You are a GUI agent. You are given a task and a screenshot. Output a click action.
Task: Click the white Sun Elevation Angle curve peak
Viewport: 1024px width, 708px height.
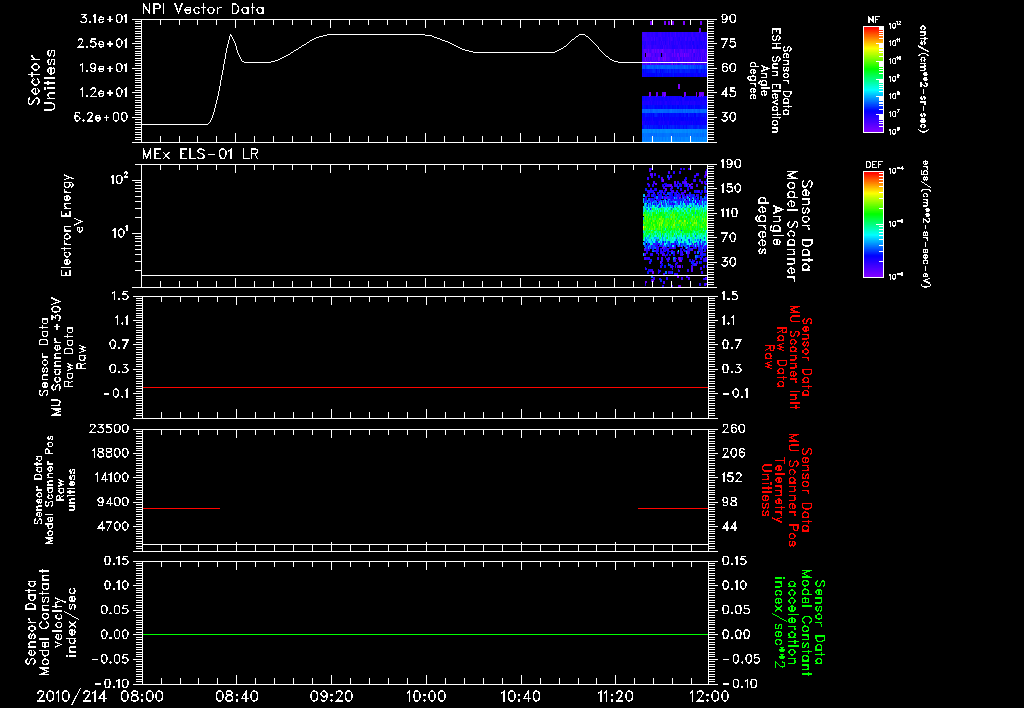click(x=231, y=35)
